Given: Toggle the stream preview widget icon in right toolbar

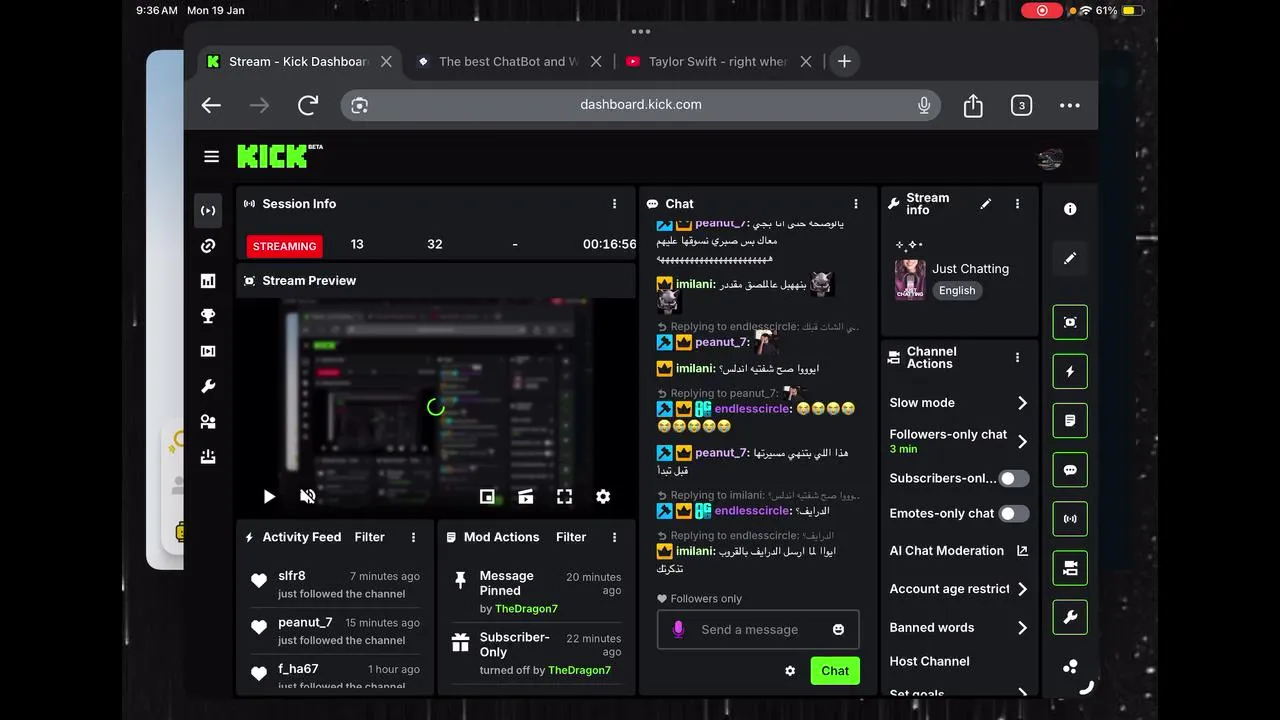Looking at the screenshot, I should click(x=1070, y=322).
